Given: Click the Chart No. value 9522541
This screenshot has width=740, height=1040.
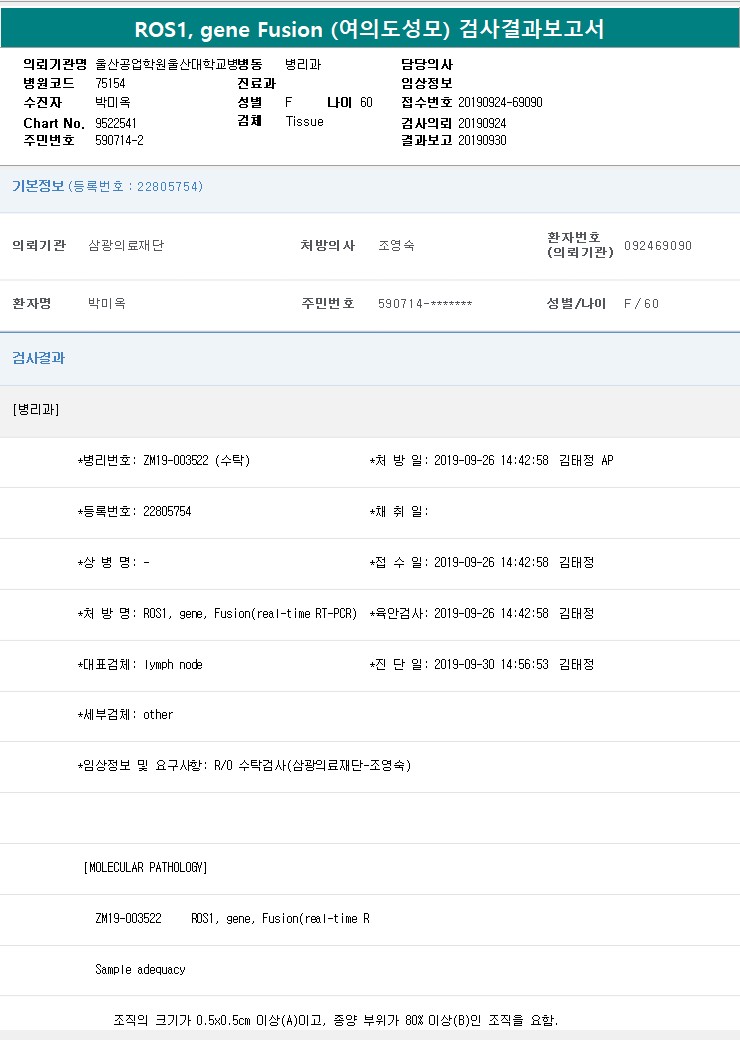Looking at the screenshot, I should tap(116, 122).
